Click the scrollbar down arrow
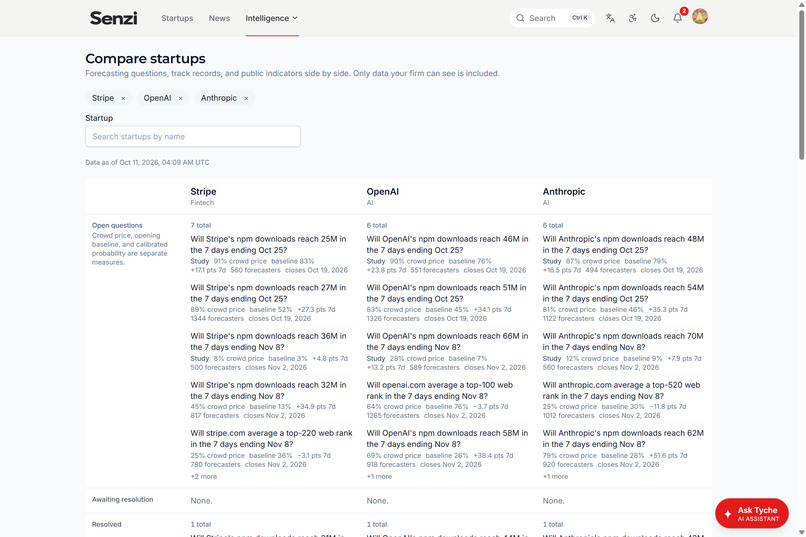Image resolution: width=806 pixels, height=537 pixels. click(x=801, y=533)
